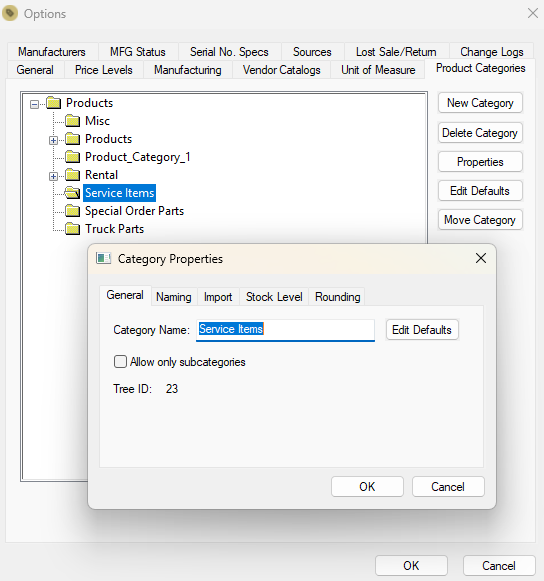Click the Special Order Parts folder icon
Image resolution: width=544 pixels, height=581 pixels.
[x=72, y=211]
